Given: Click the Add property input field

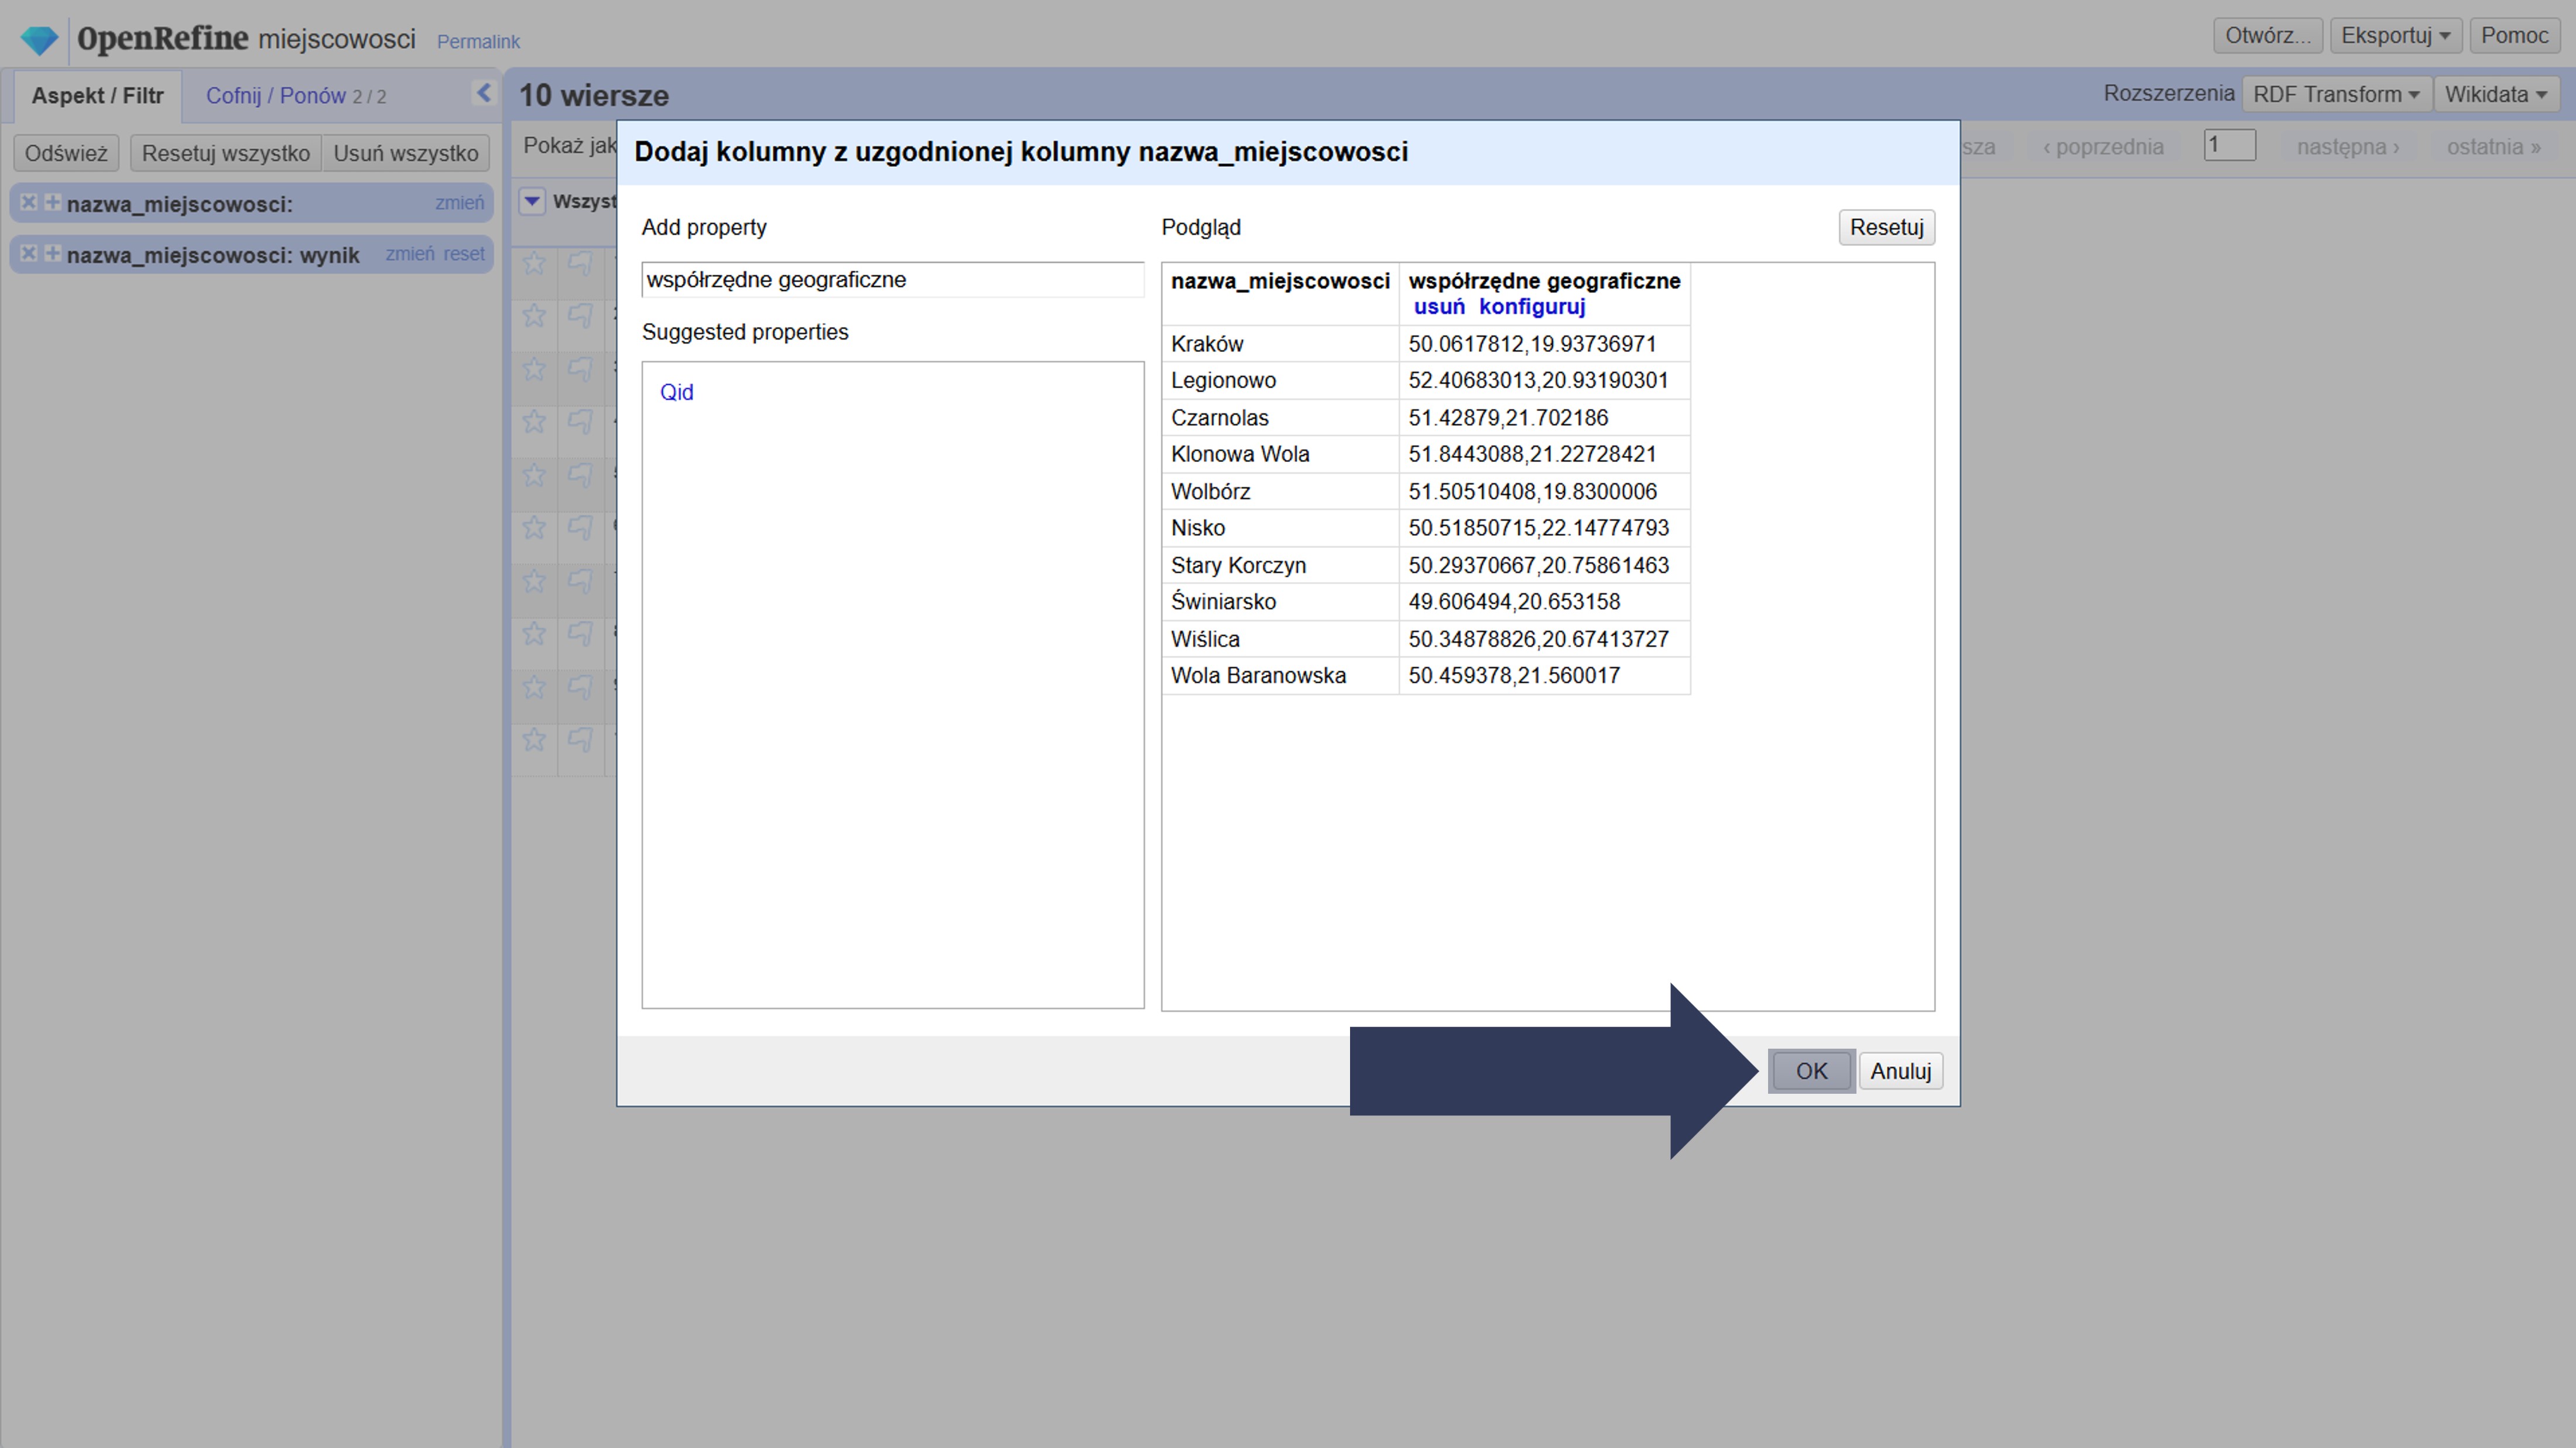Looking at the screenshot, I should 892,280.
